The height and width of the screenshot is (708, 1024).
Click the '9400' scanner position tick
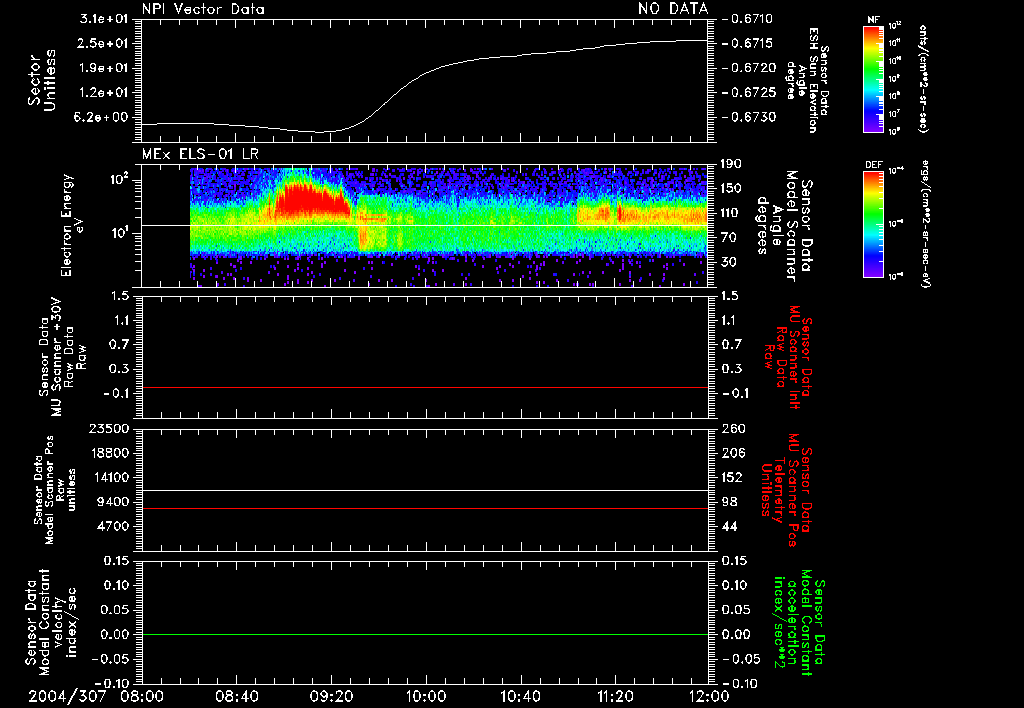click(x=112, y=502)
